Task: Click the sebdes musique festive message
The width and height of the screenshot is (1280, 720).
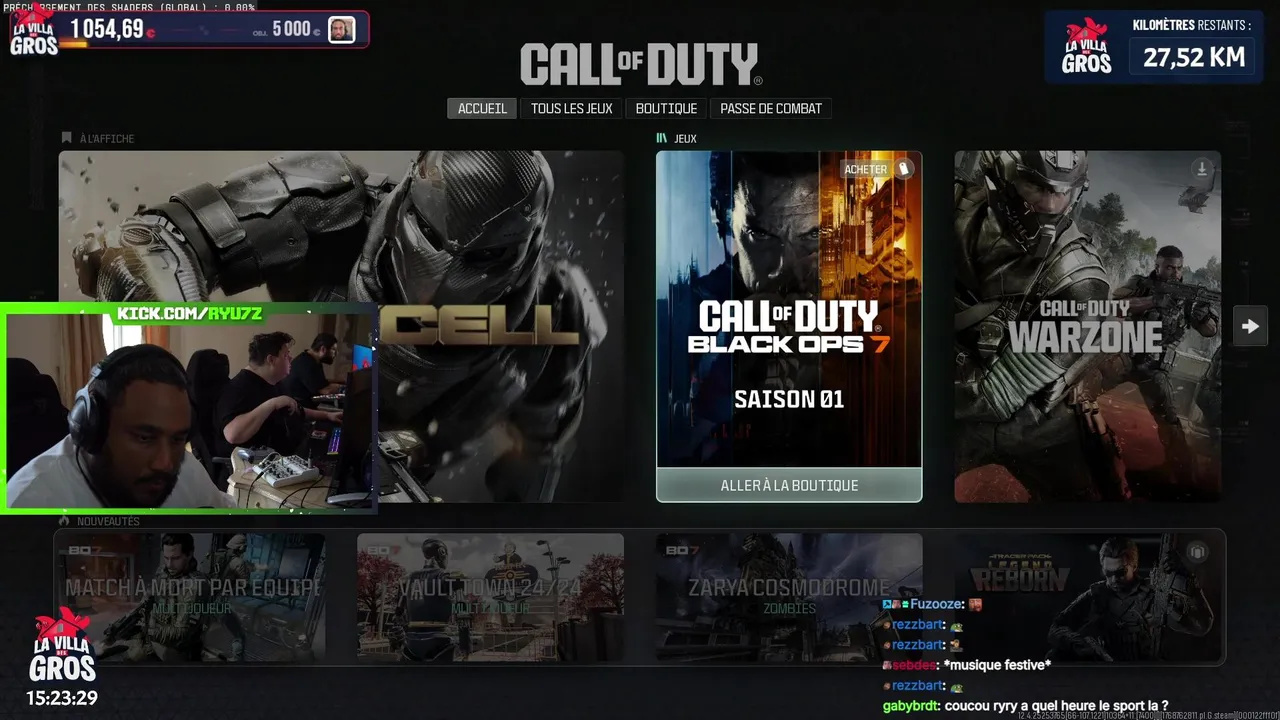Action: (967, 665)
